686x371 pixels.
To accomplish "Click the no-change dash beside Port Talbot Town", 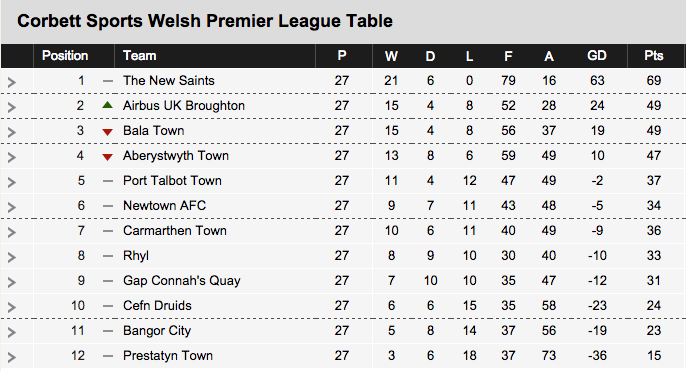I will coord(108,181).
